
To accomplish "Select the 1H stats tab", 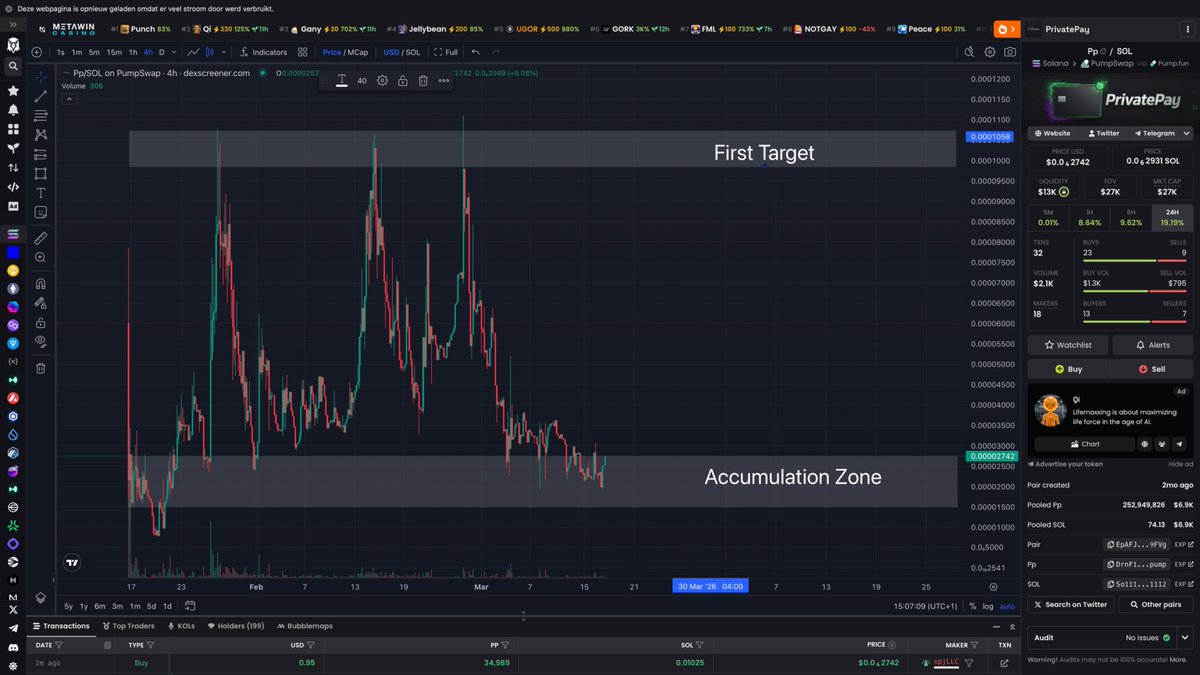I will click(1090, 218).
